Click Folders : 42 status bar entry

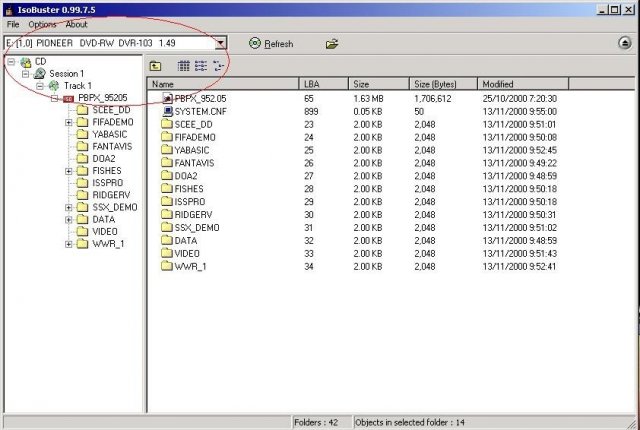[316, 423]
